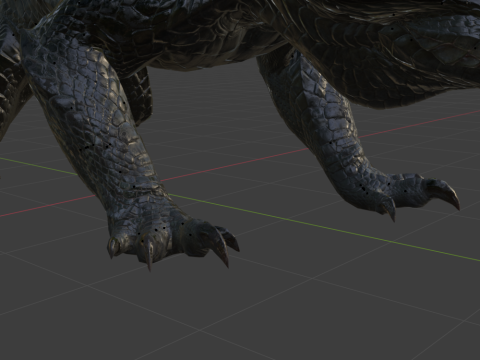Click the front foot's leftmost rounded claw
480x360 pixels.
coord(114,247)
